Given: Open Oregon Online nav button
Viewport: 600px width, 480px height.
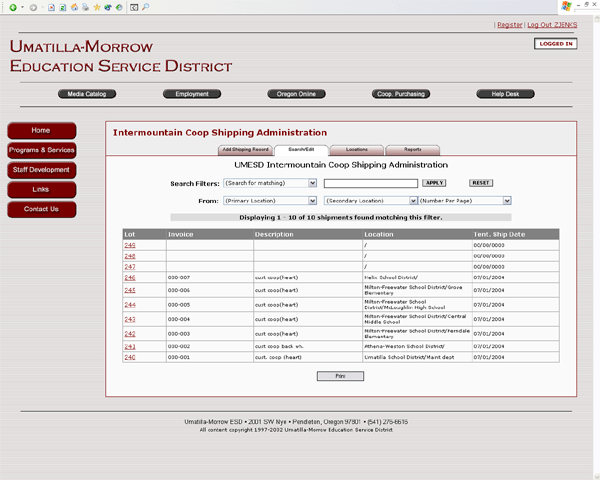Looking at the screenshot, I should (x=296, y=94).
